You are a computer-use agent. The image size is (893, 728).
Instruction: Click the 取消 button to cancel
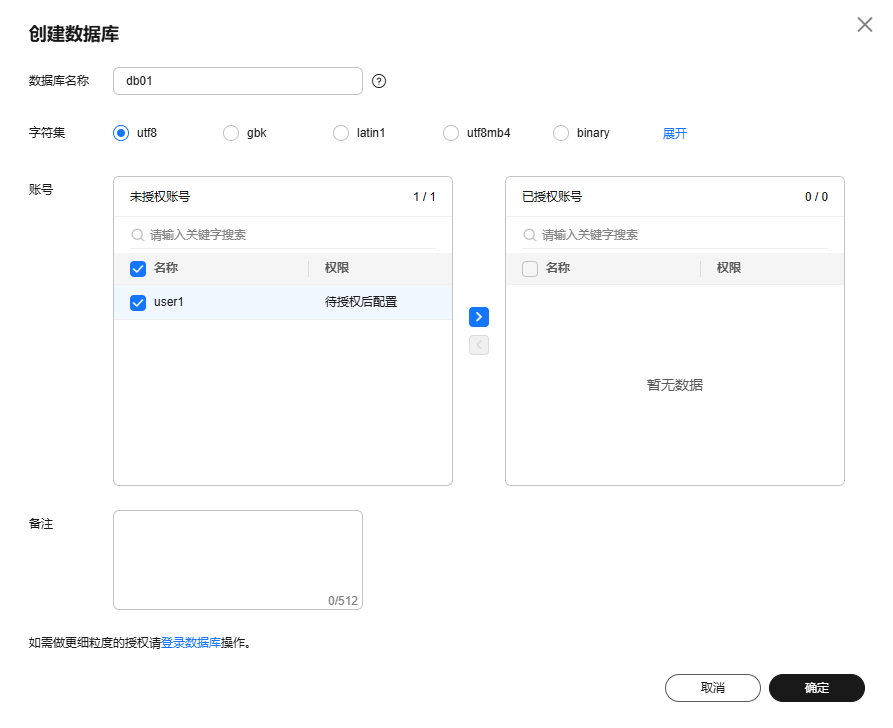point(713,688)
